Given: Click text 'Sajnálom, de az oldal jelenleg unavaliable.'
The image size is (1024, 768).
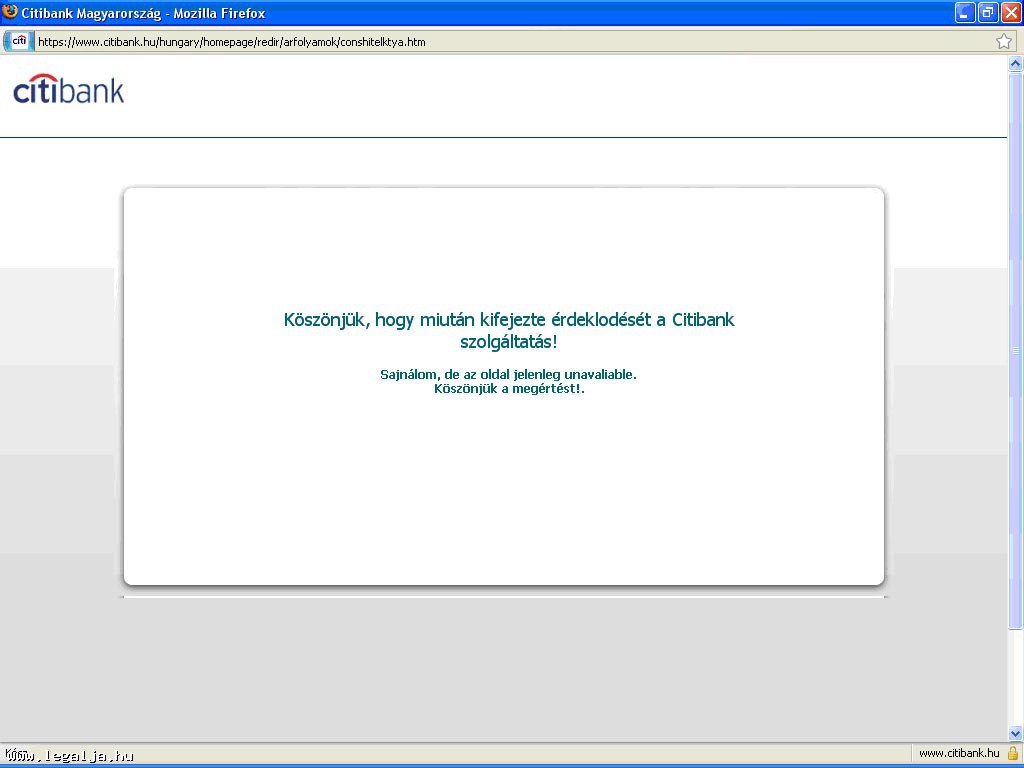Looking at the screenshot, I should coord(508,375).
